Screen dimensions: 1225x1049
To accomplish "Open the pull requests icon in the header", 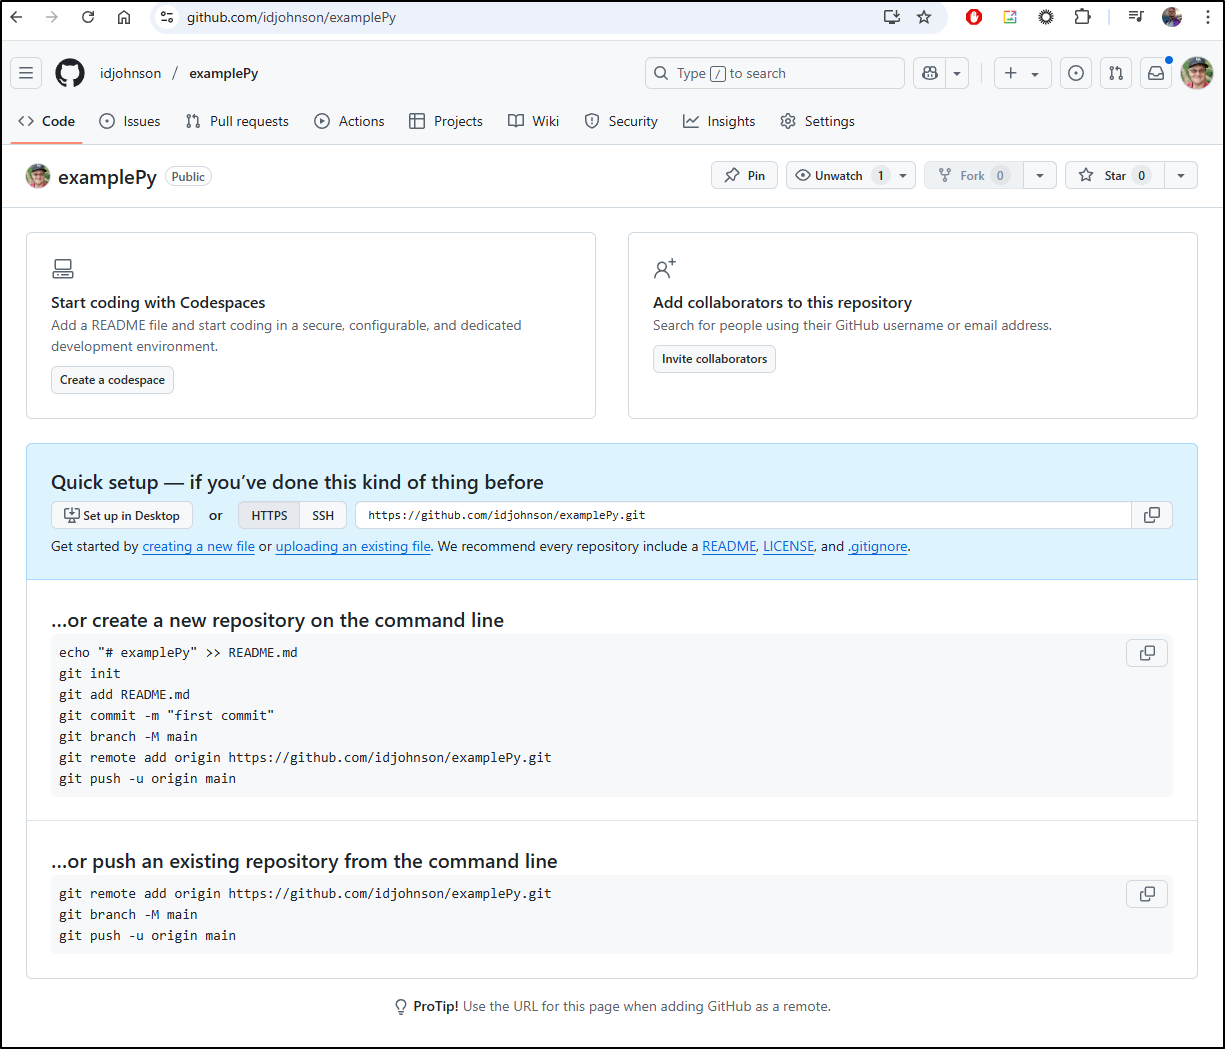I will pyautogui.click(x=1116, y=73).
